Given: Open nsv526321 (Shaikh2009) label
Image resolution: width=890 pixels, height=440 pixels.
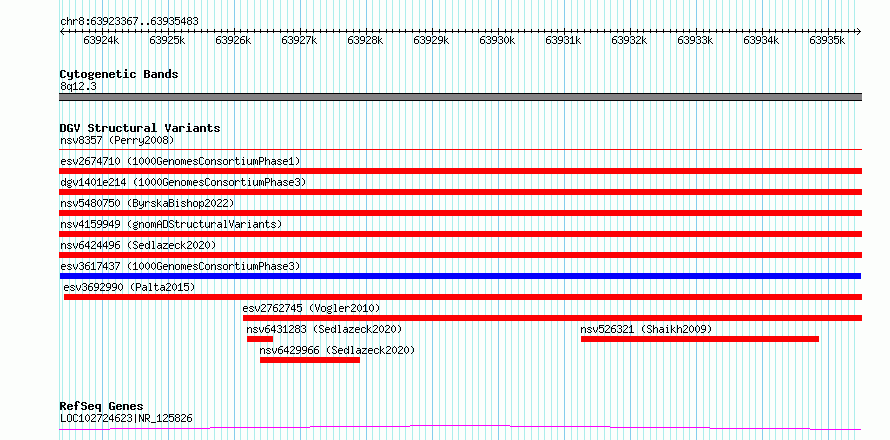Looking at the screenshot, I should (x=646, y=329).
